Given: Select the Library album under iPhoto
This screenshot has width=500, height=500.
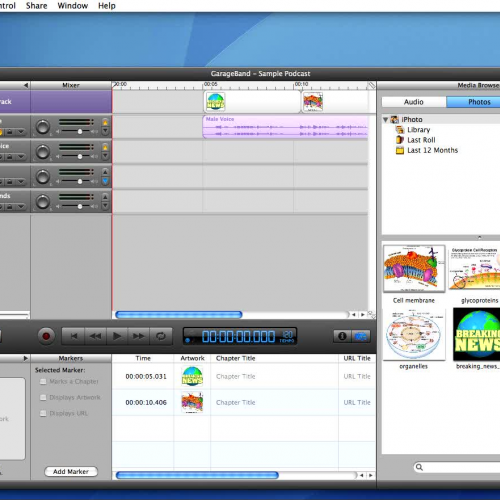Looking at the screenshot, I should coord(419,130).
